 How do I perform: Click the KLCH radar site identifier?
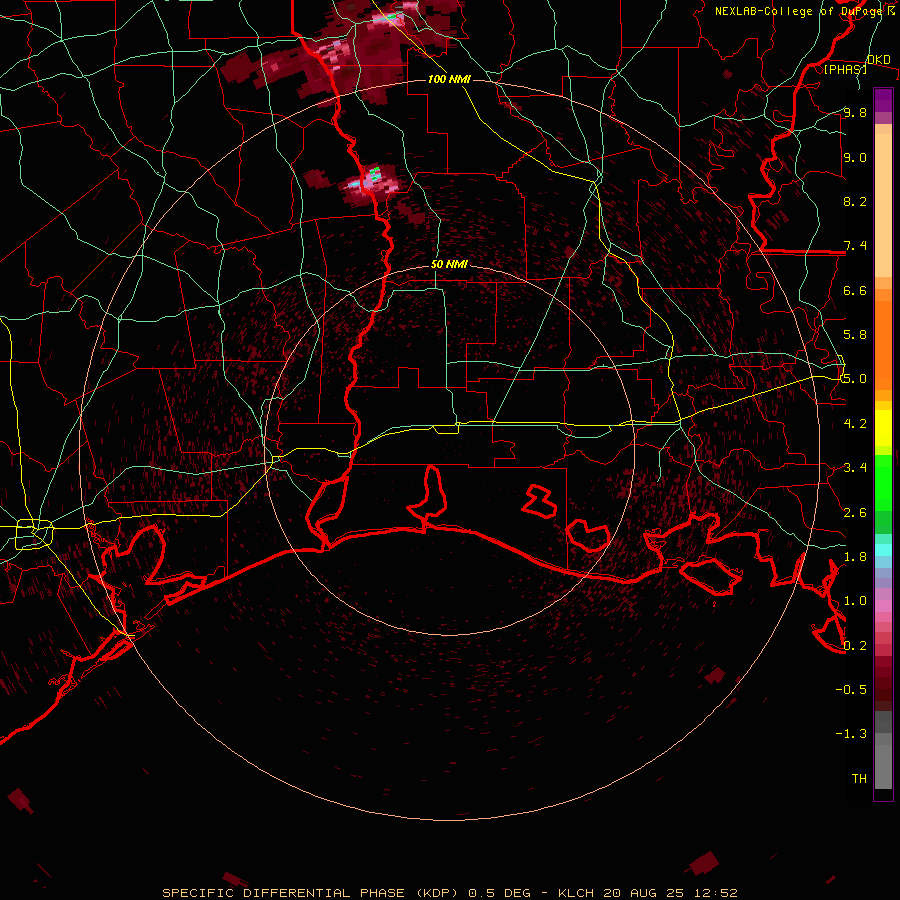(576, 893)
